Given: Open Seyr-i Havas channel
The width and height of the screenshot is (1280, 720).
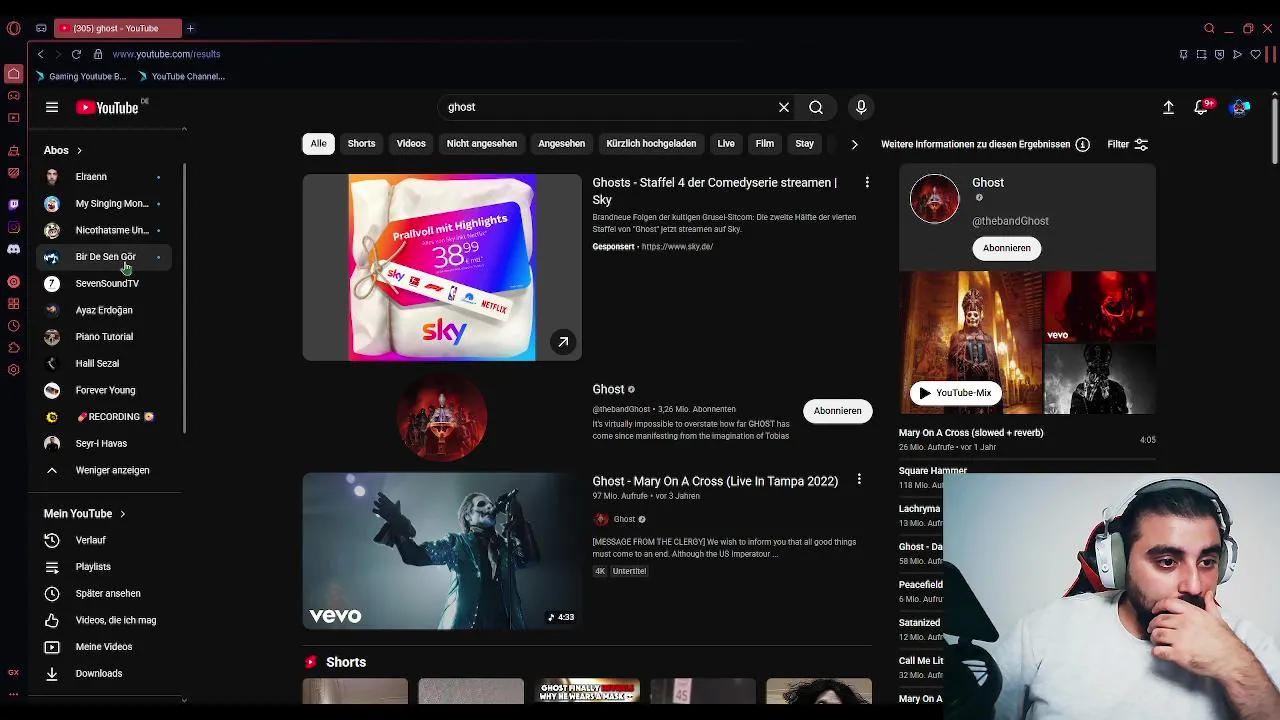Looking at the screenshot, I should pyautogui.click(x=104, y=444).
